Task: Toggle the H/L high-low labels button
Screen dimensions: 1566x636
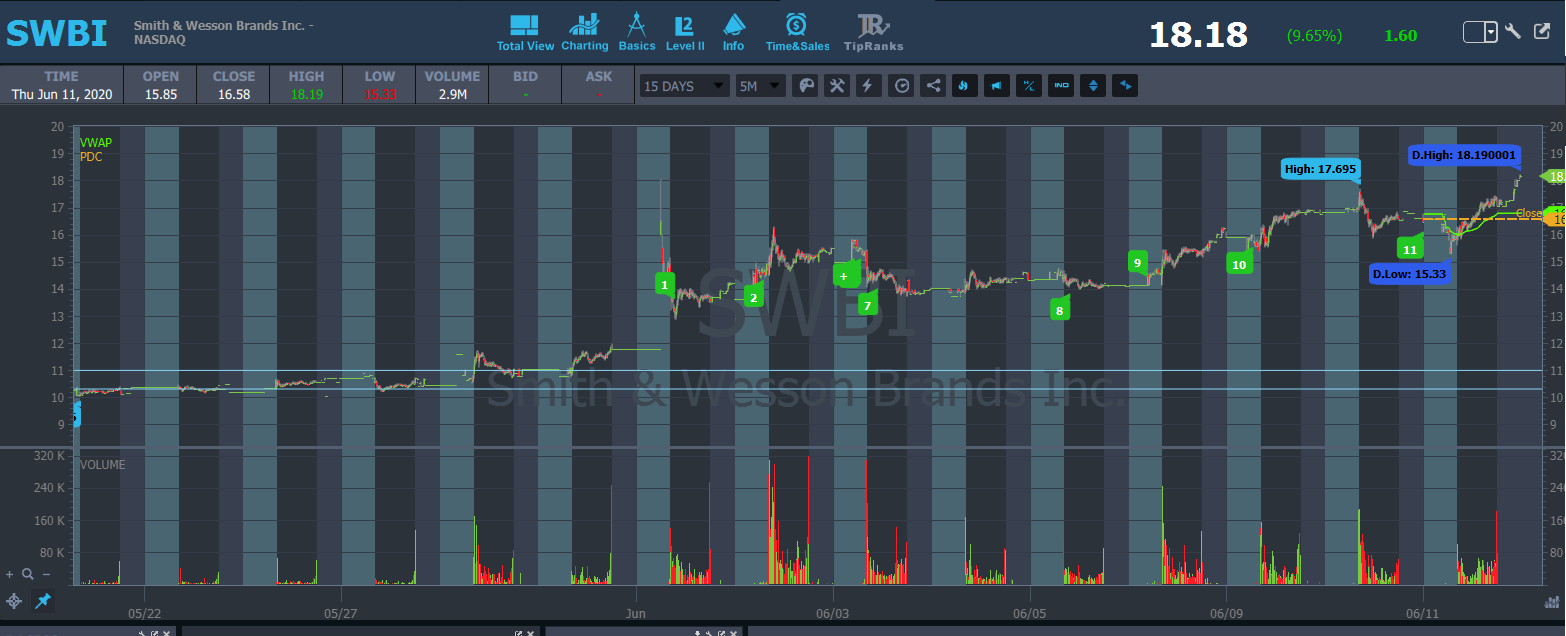Action: coord(1028,86)
